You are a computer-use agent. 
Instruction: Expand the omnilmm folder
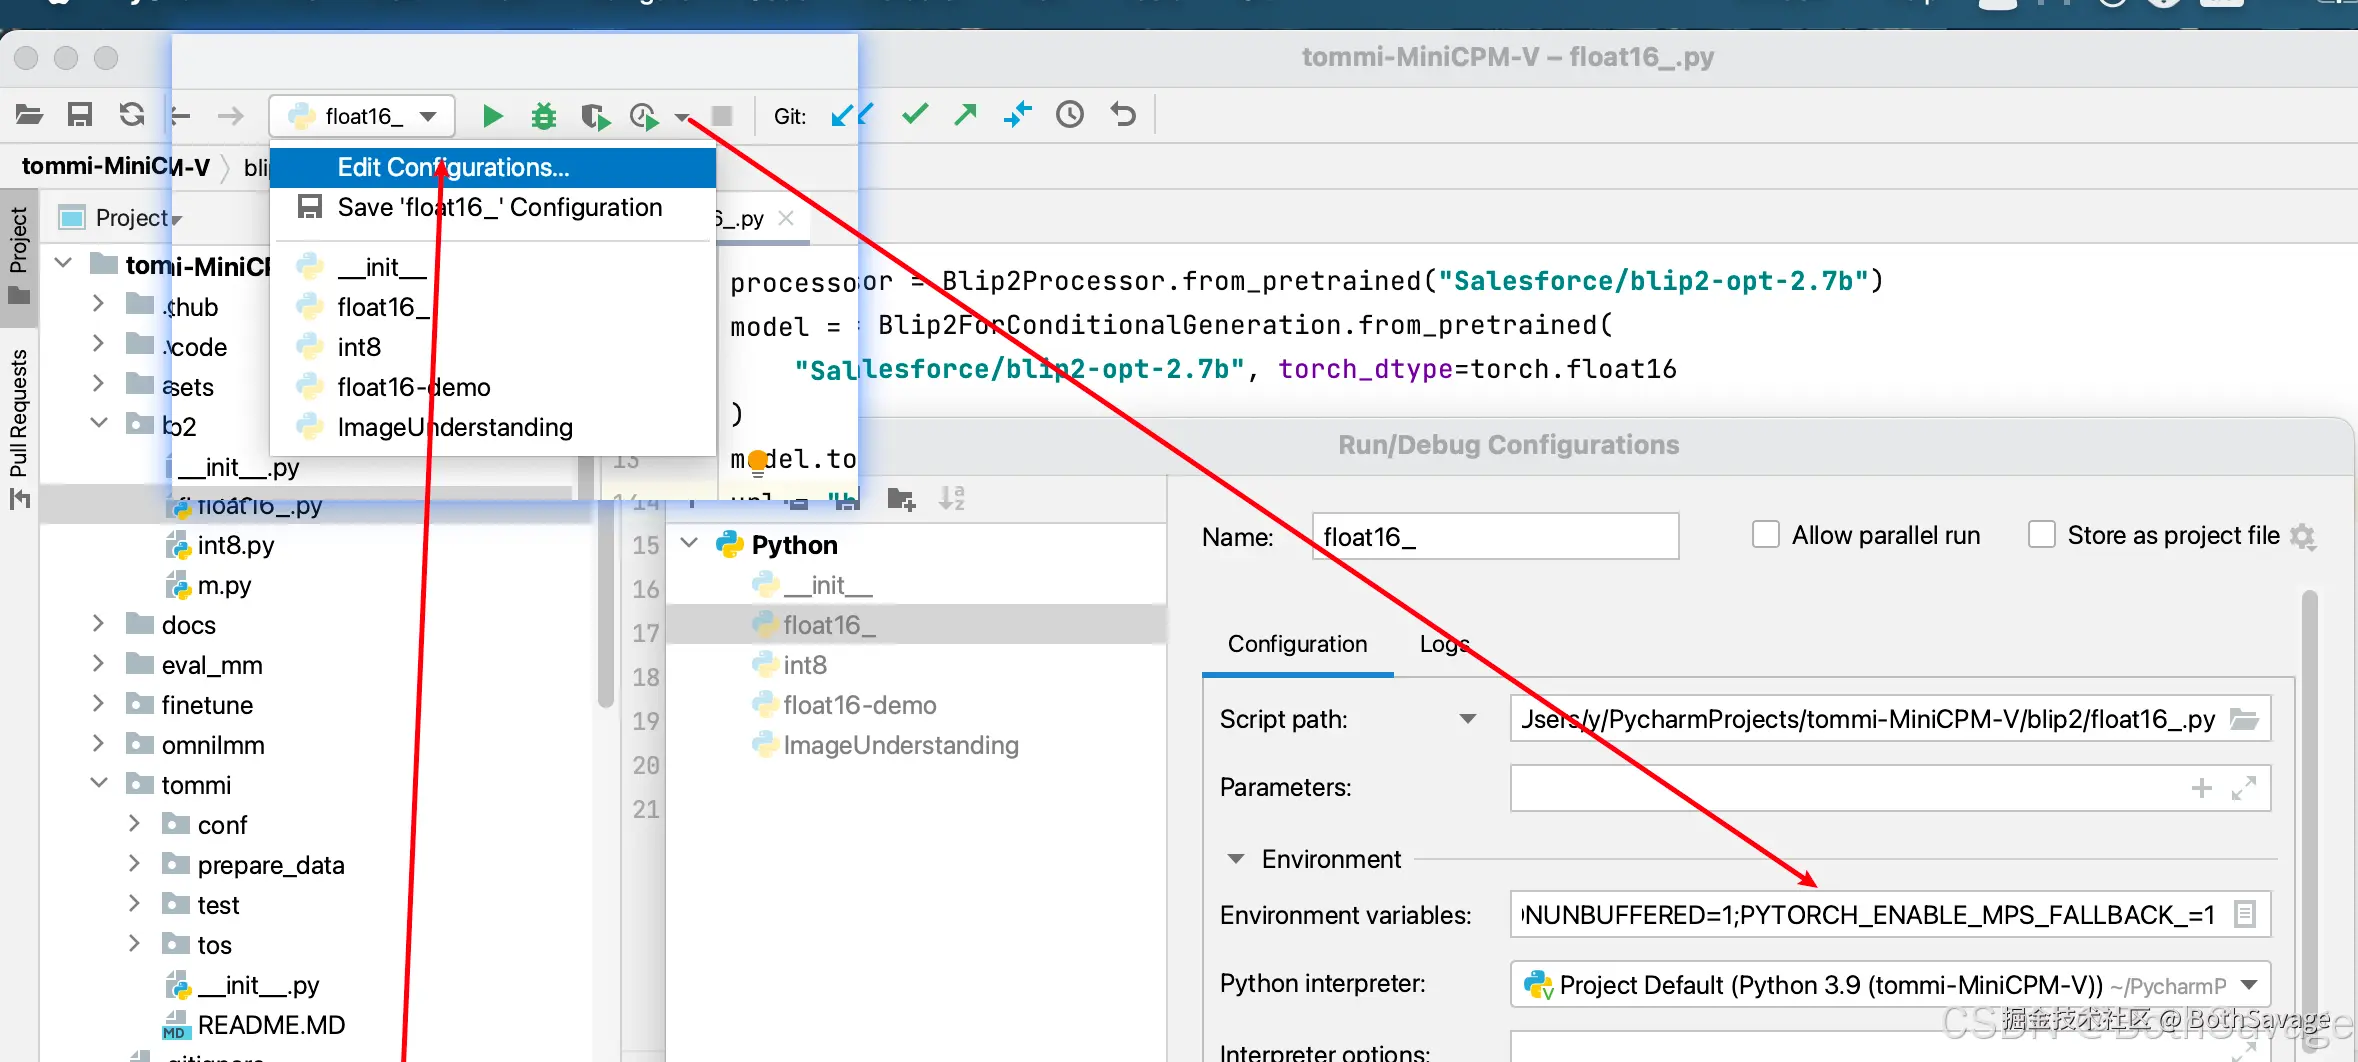pos(98,744)
